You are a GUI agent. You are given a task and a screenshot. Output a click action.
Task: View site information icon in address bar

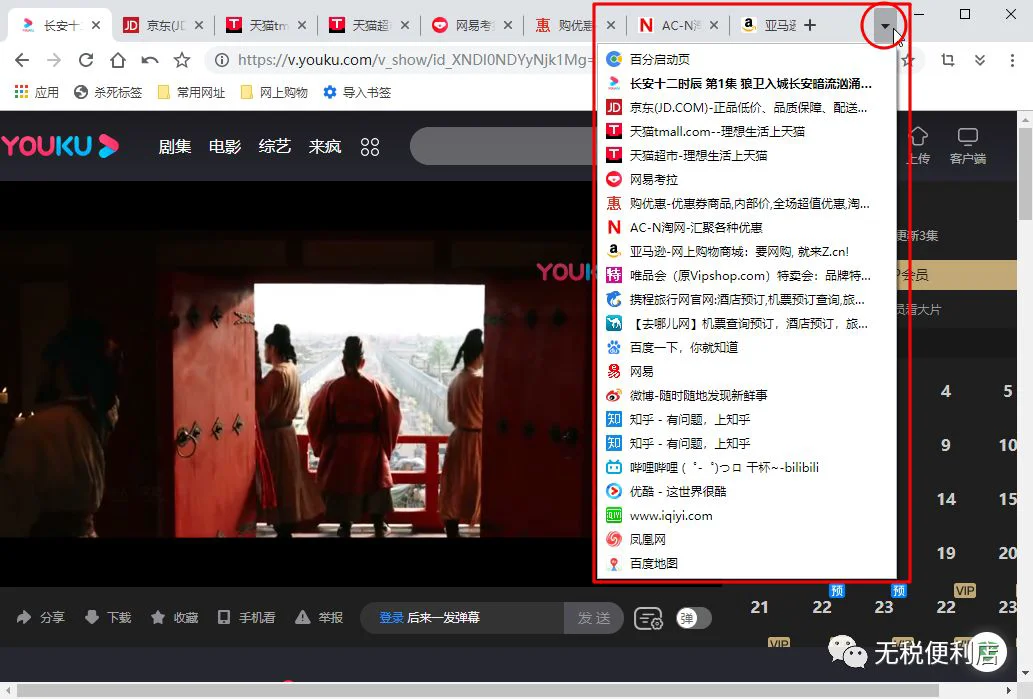pos(222,61)
